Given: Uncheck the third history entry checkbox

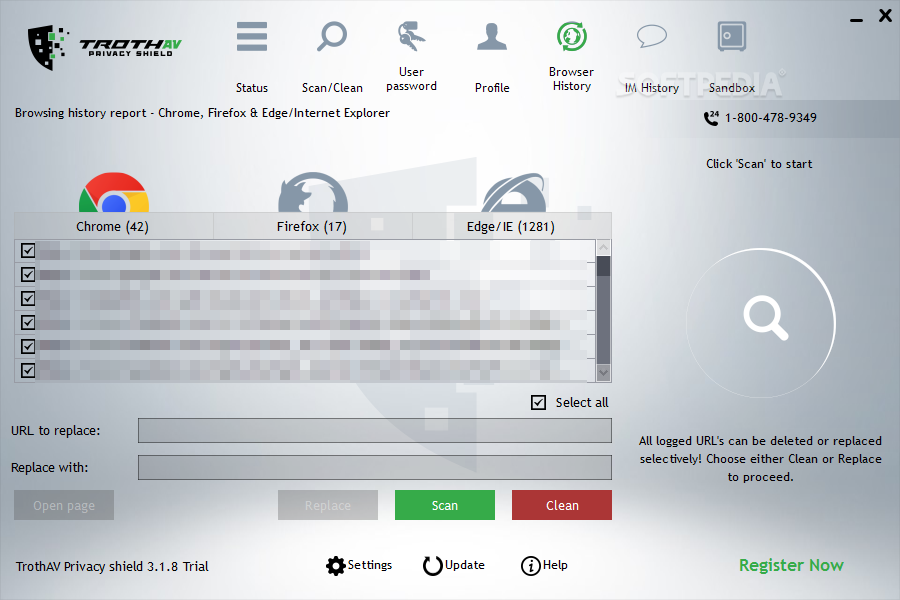Looking at the screenshot, I should coord(28,299).
